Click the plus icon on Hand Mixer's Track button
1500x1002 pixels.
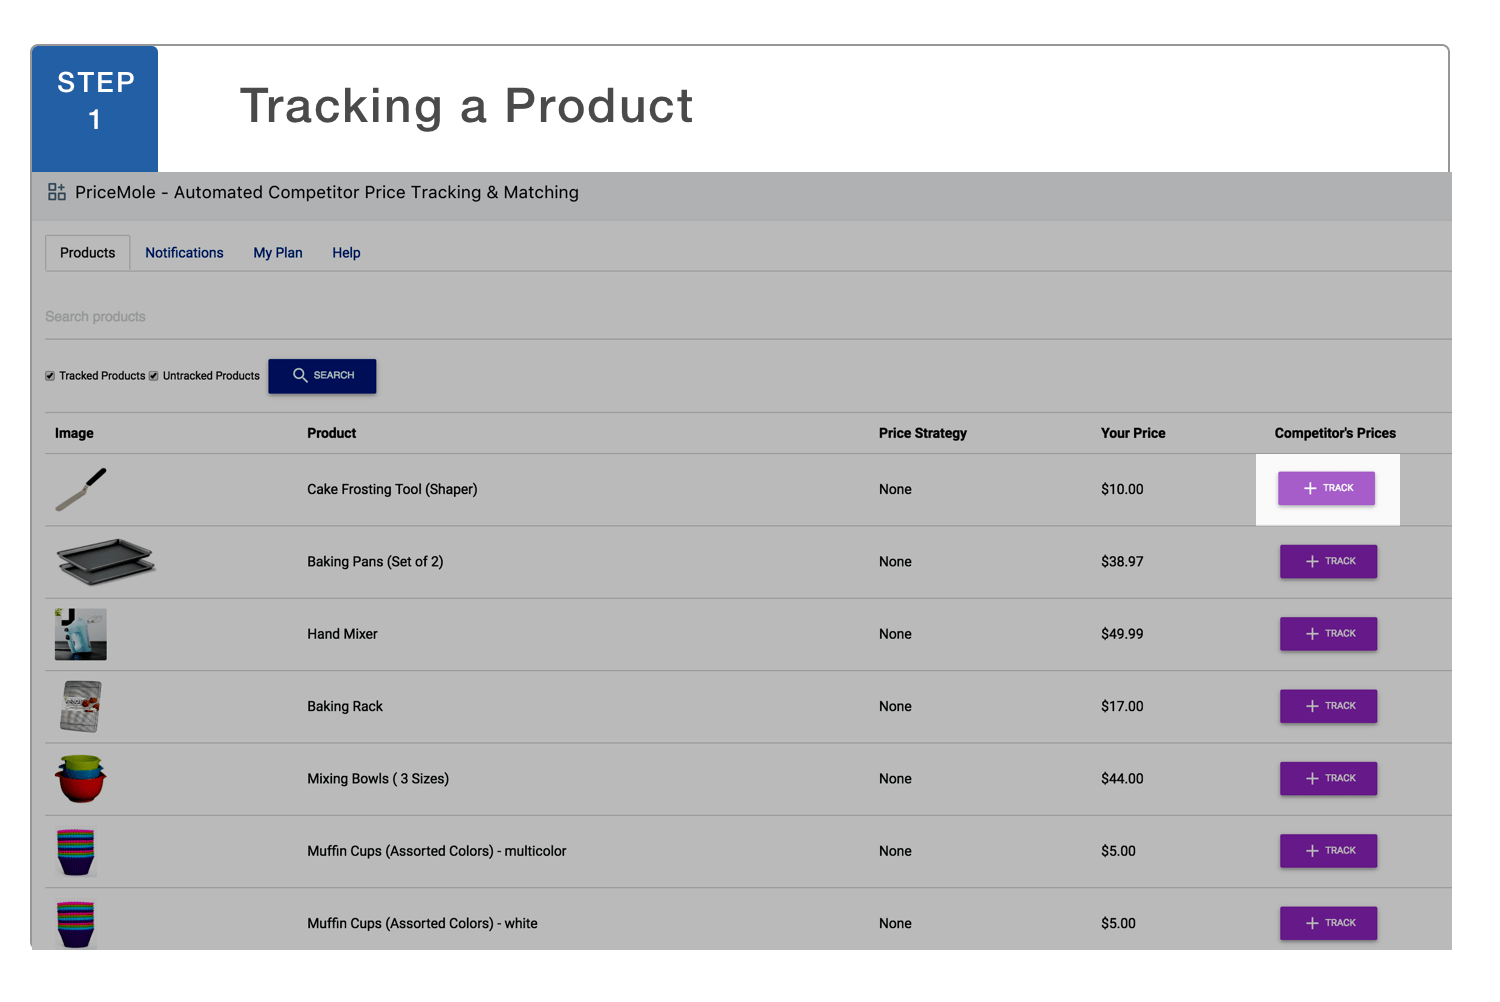pos(1311,633)
